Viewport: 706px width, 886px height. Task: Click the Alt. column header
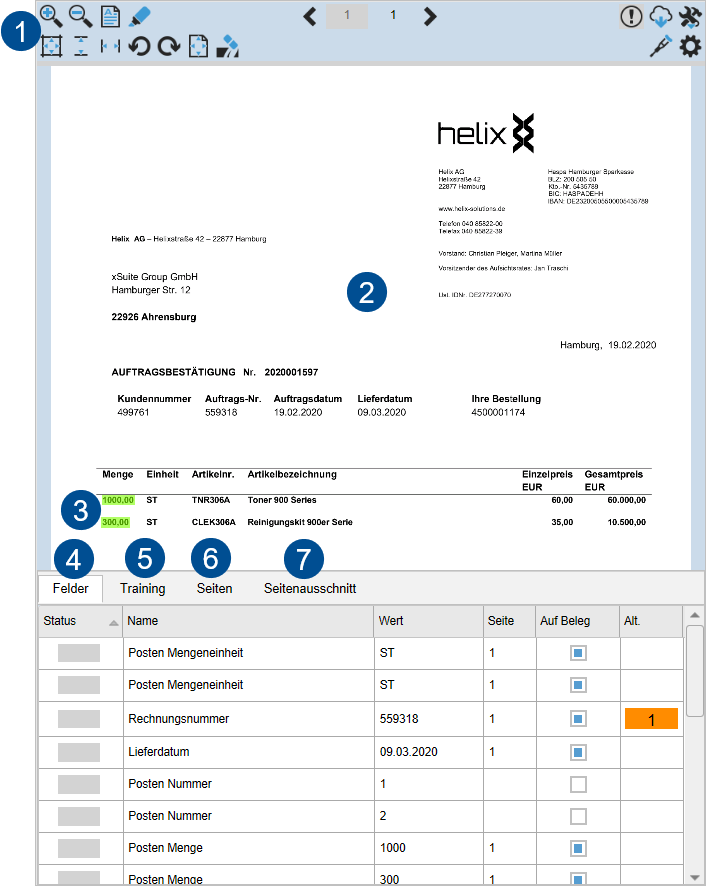[x=651, y=620]
